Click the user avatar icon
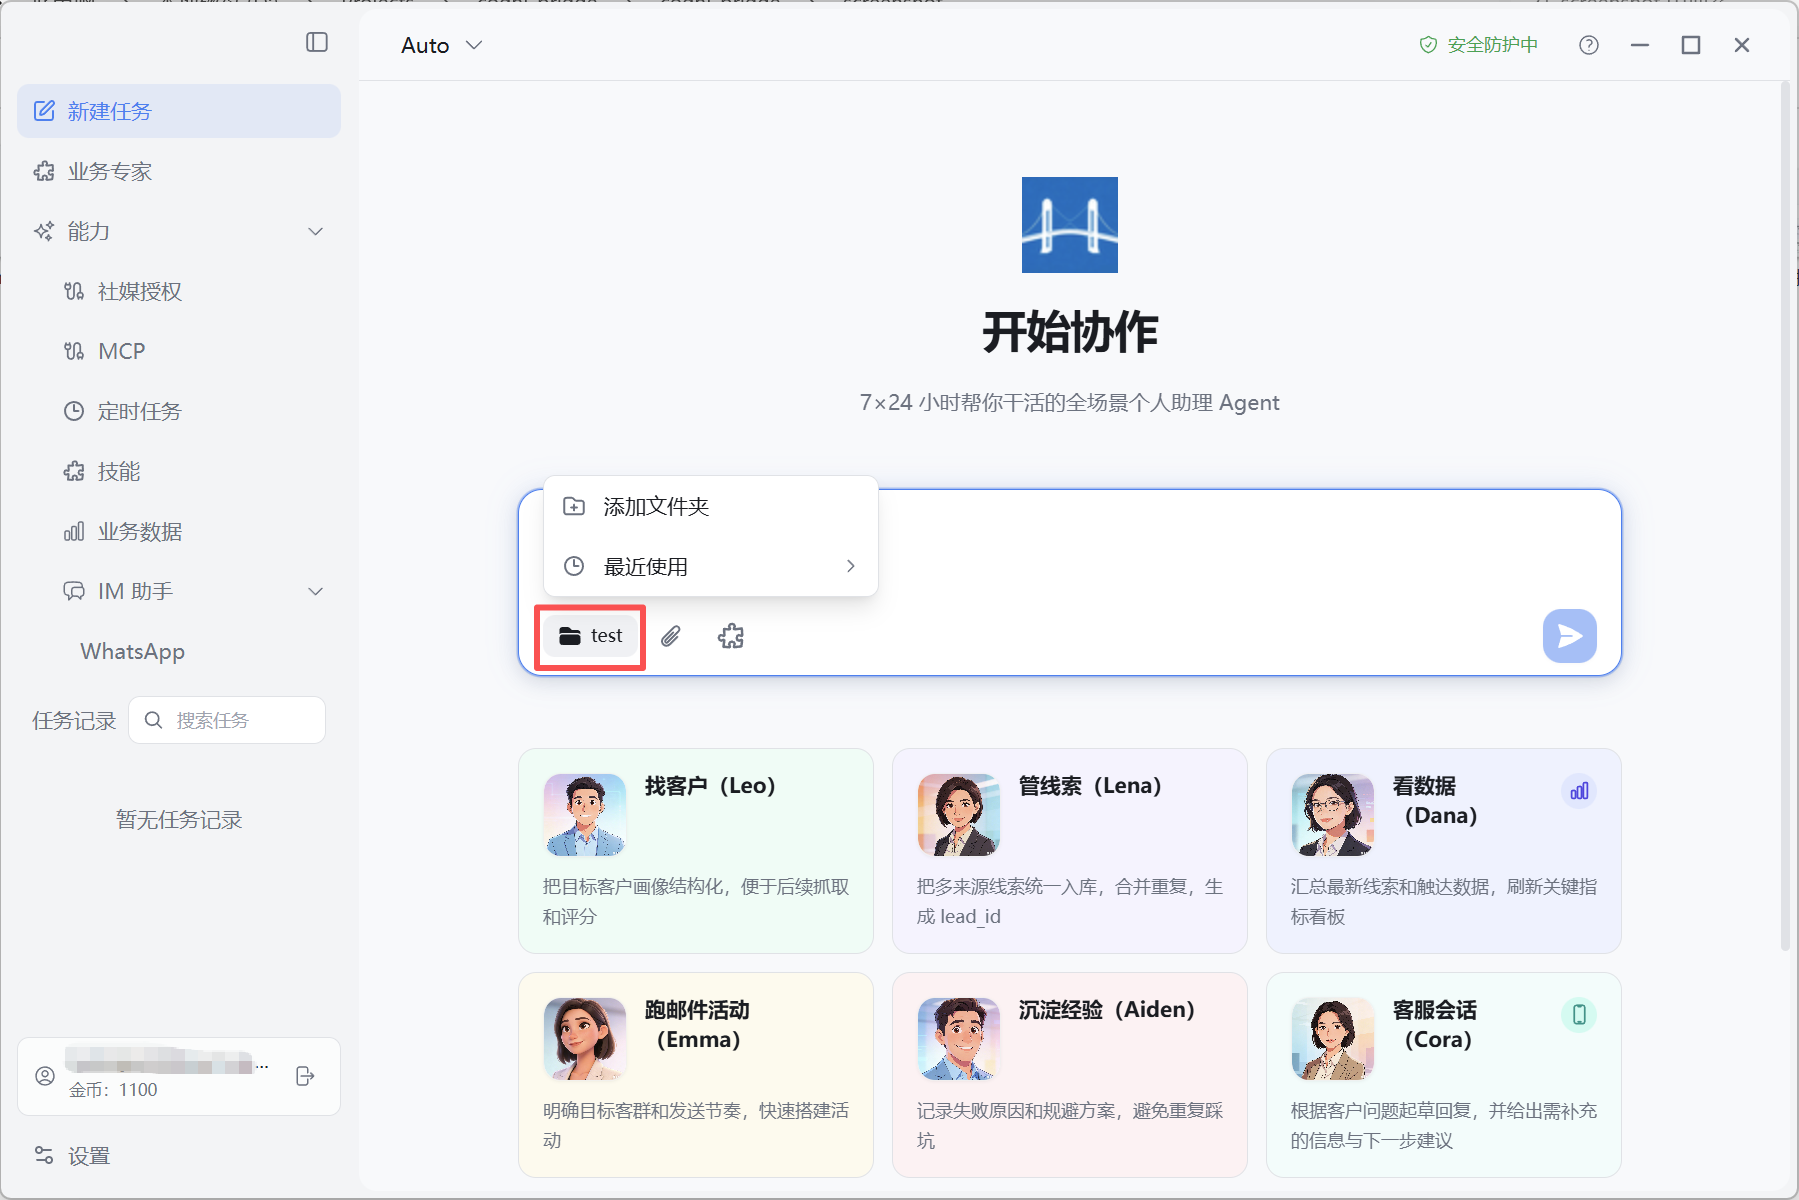1799x1200 pixels. click(x=45, y=1076)
